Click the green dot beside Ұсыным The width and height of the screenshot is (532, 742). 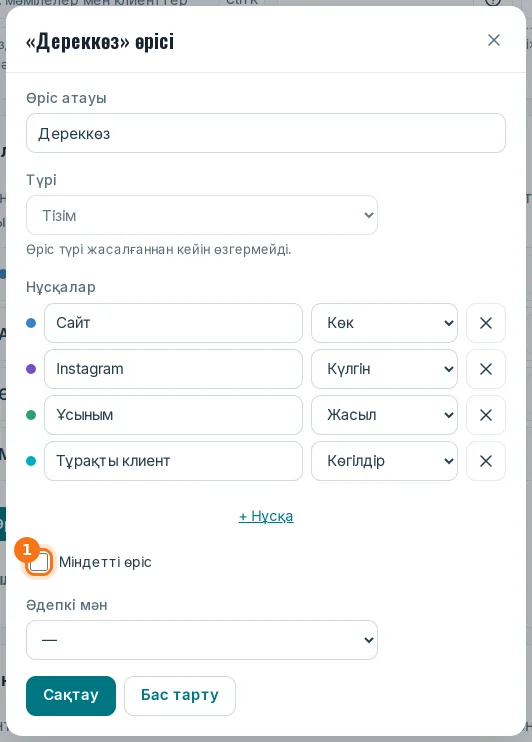(x=31, y=415)
